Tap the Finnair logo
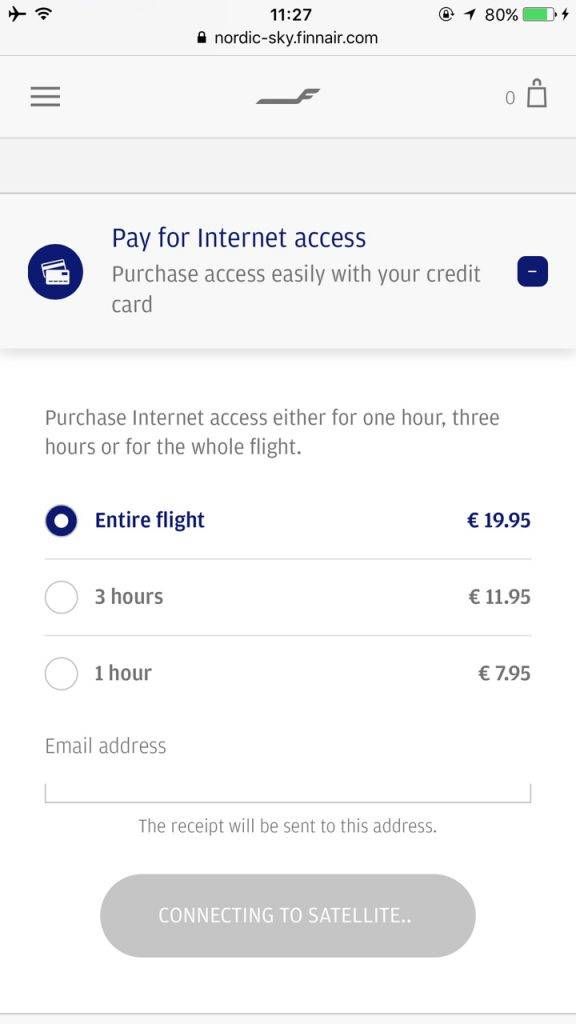 tap(288, 97)
